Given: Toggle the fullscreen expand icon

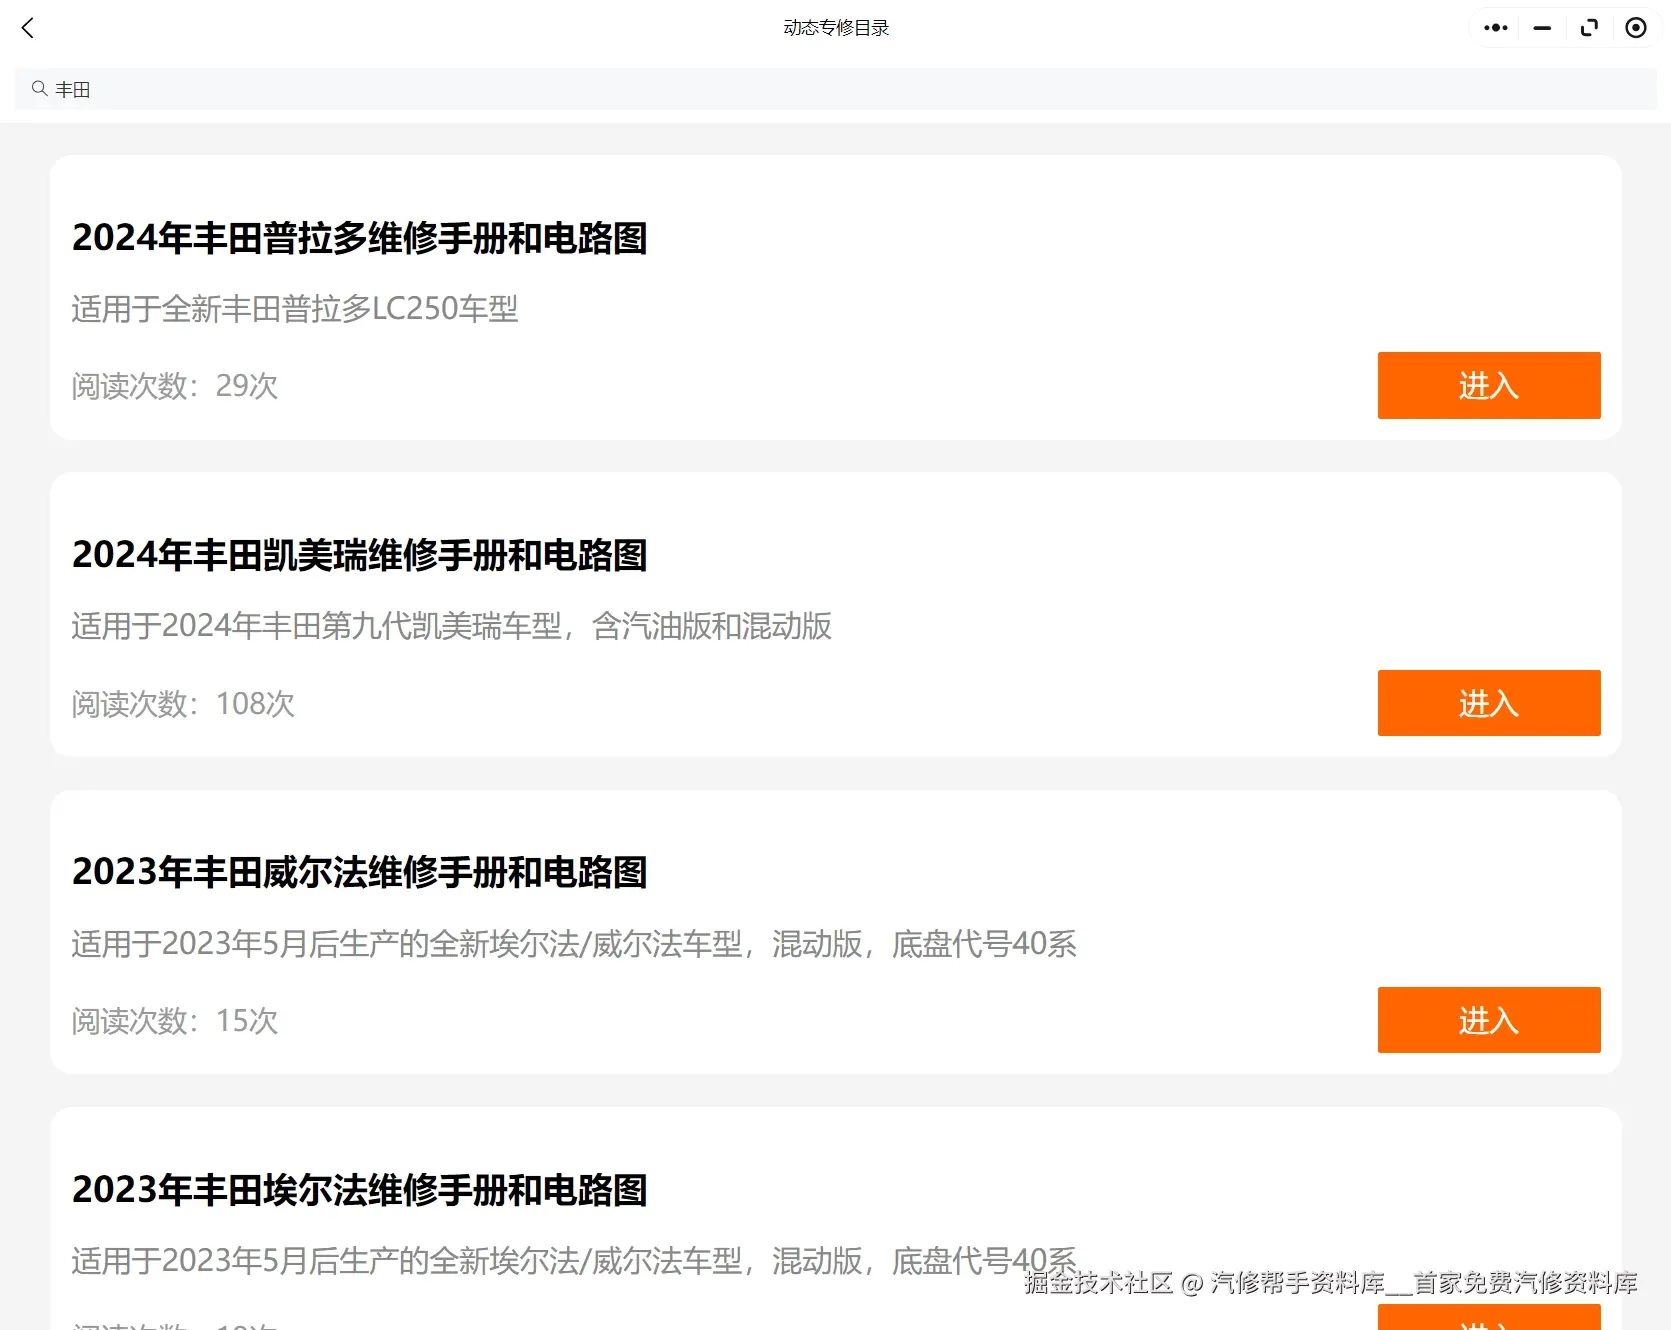Looking at the screenshot, I should [1589, 28].
